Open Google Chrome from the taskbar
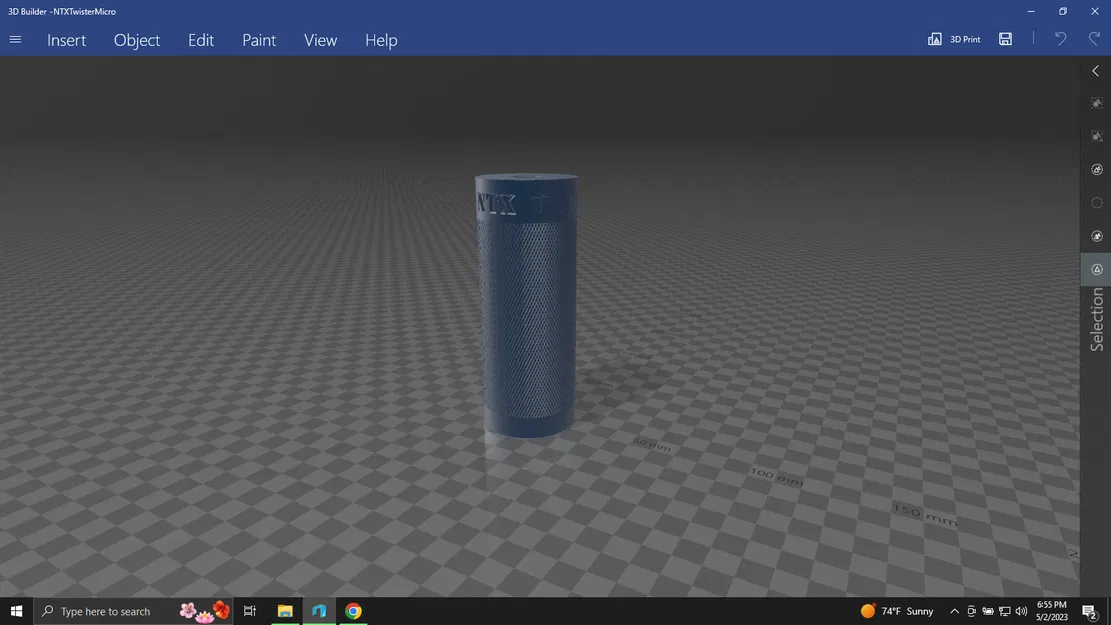 pos(353,611)
